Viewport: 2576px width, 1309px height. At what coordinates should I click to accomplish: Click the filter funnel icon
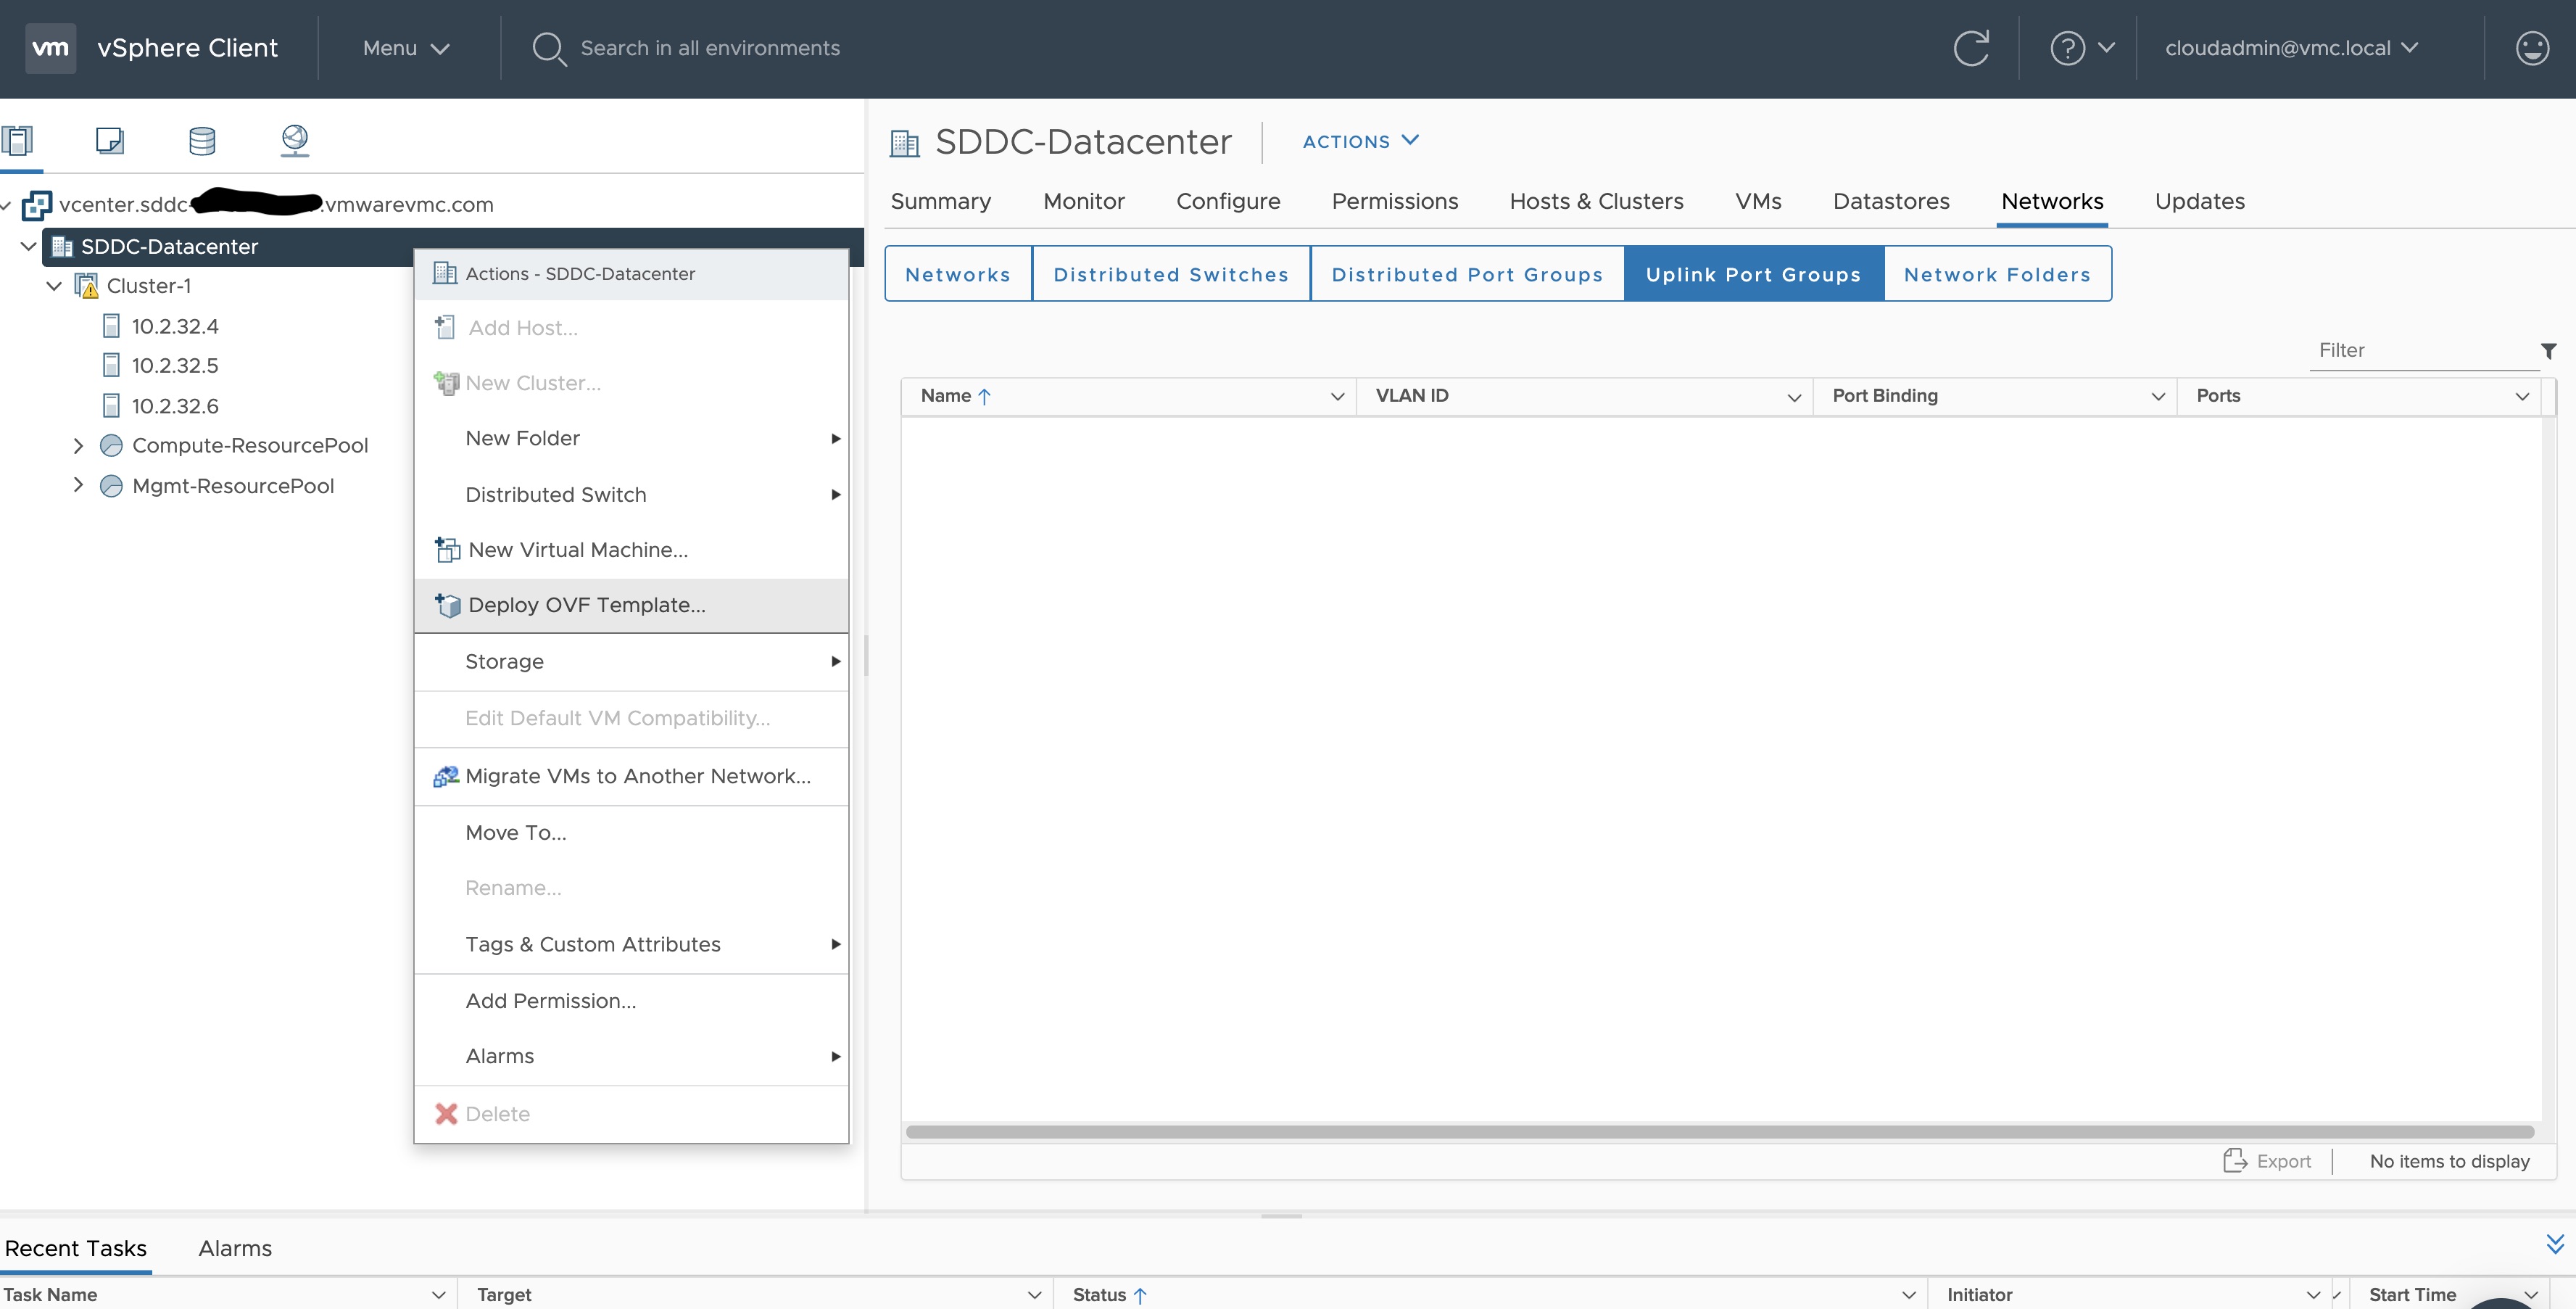click(x=2548, y=351)
